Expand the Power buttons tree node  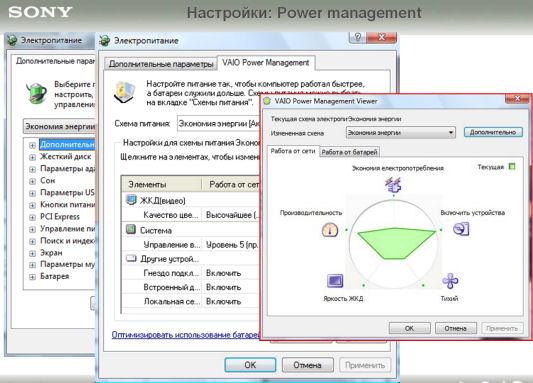(x=32, y=205)
